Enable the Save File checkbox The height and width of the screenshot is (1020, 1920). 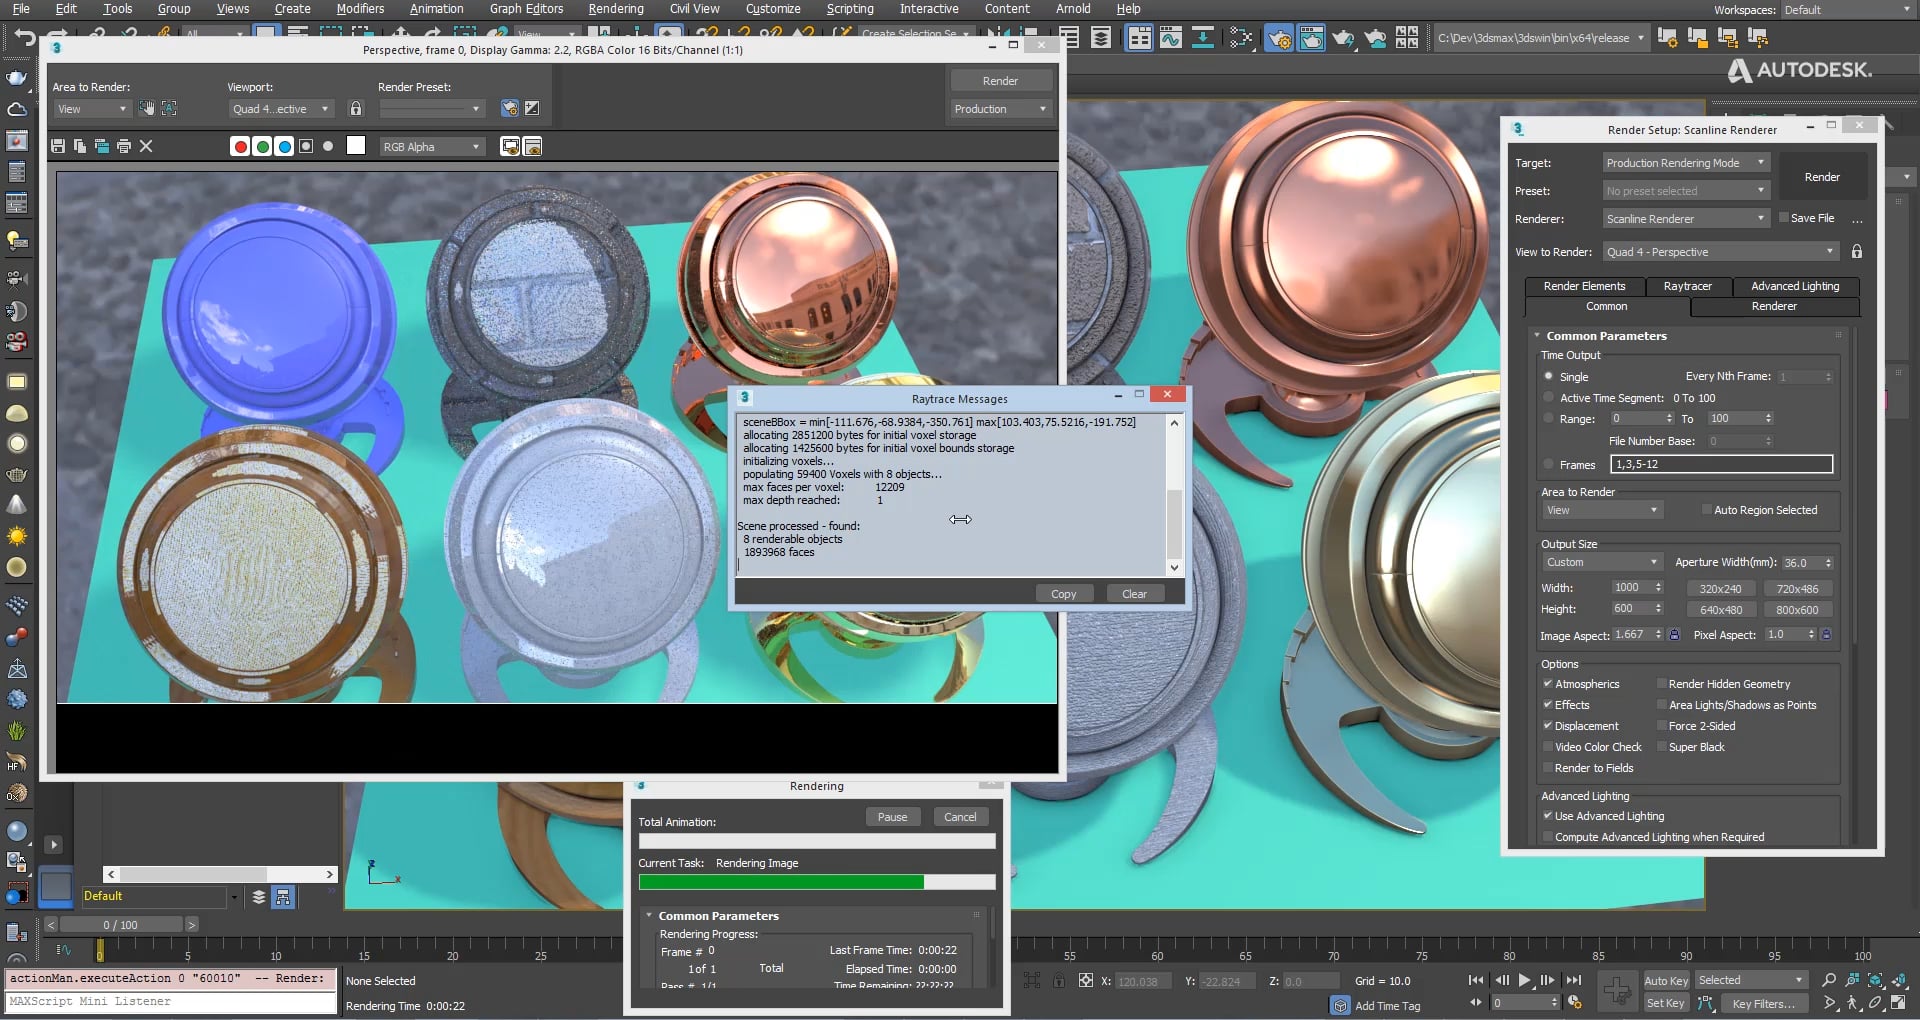point(1783,218)
